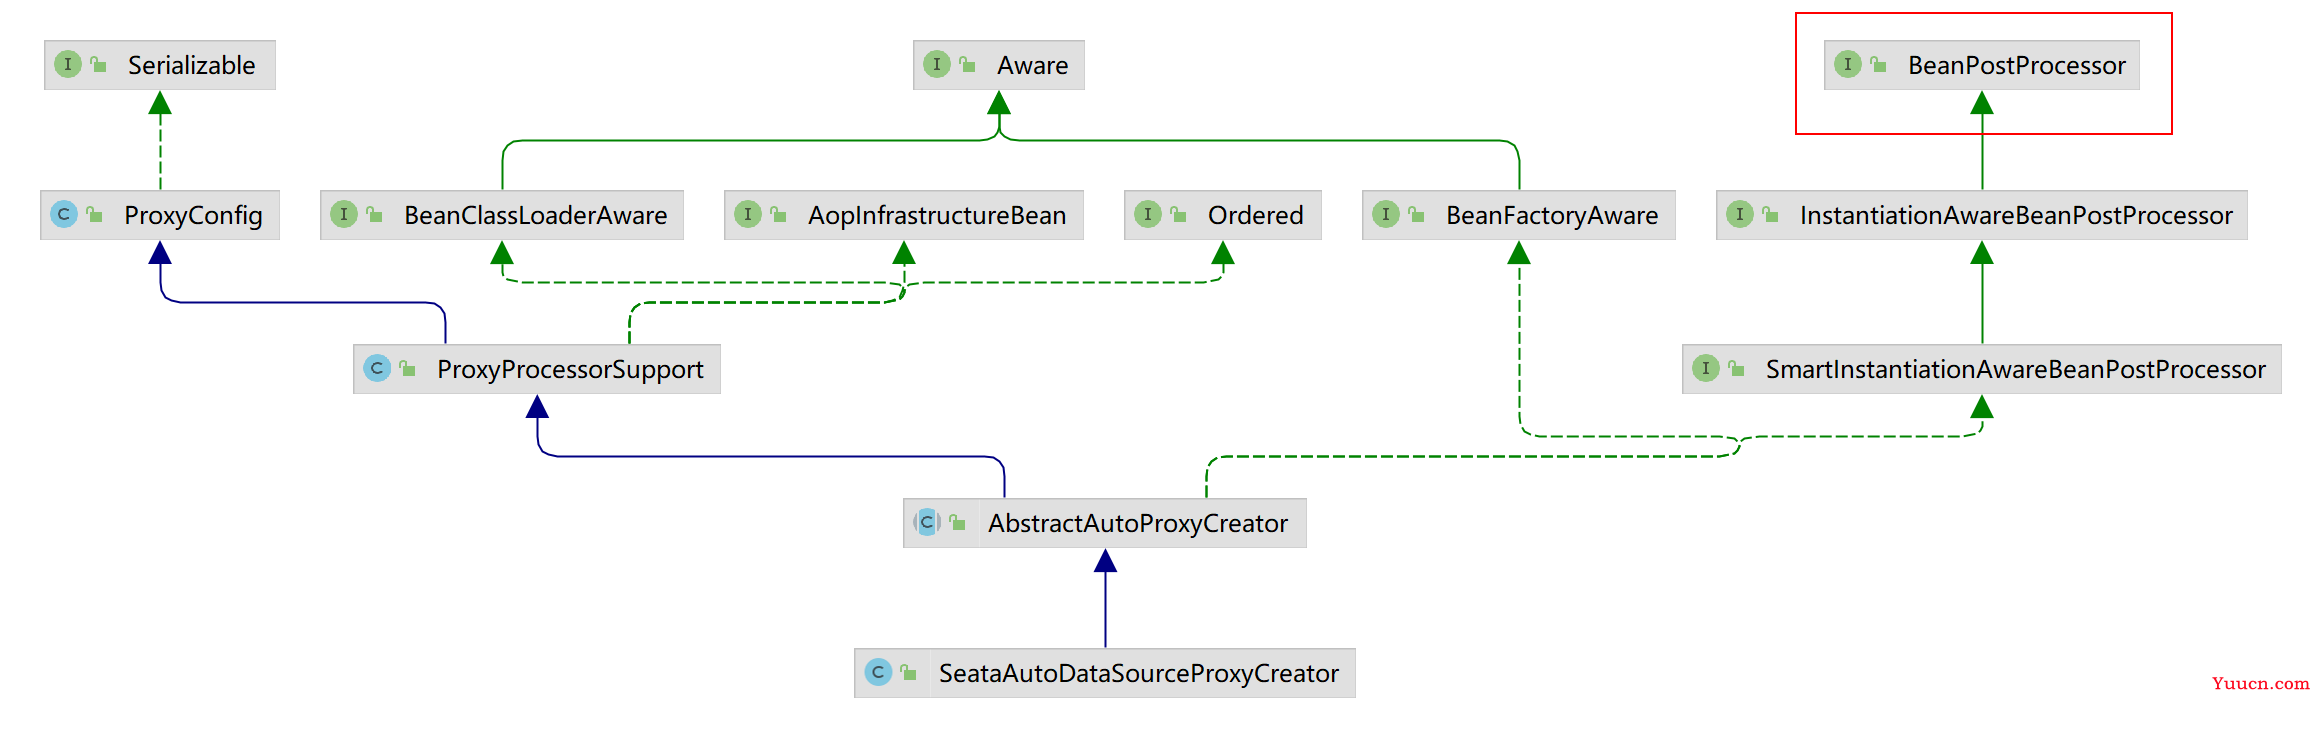
Task: Select the BeanClassLoaderAware node
Action: tap(502, 215)
